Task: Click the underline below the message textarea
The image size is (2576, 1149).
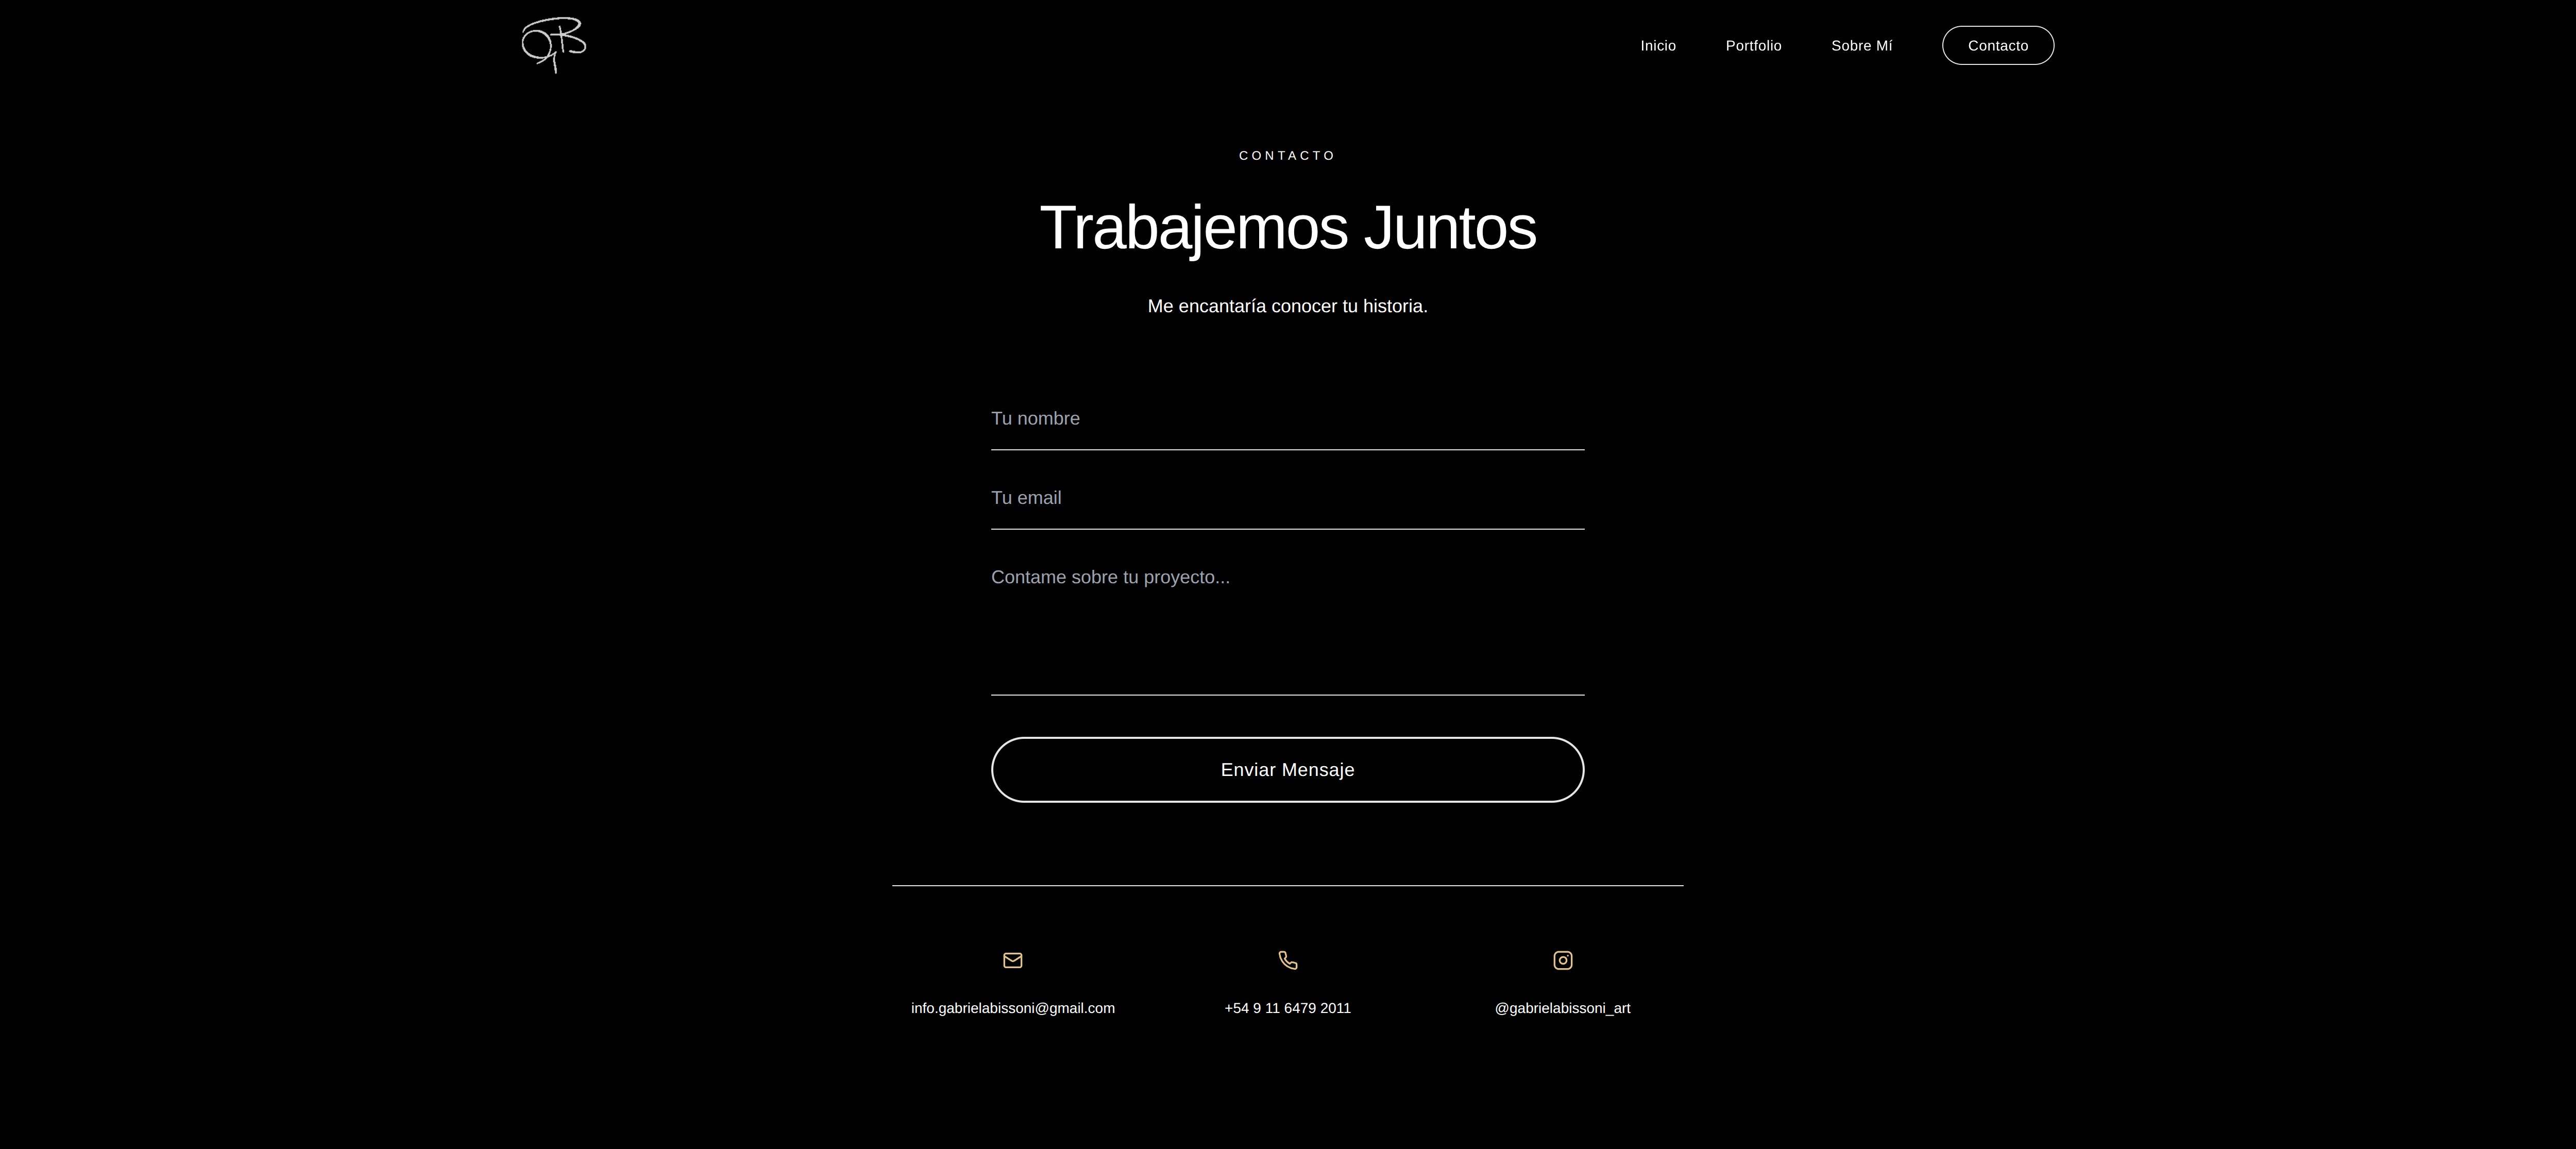Action: tap(1287, 694)
